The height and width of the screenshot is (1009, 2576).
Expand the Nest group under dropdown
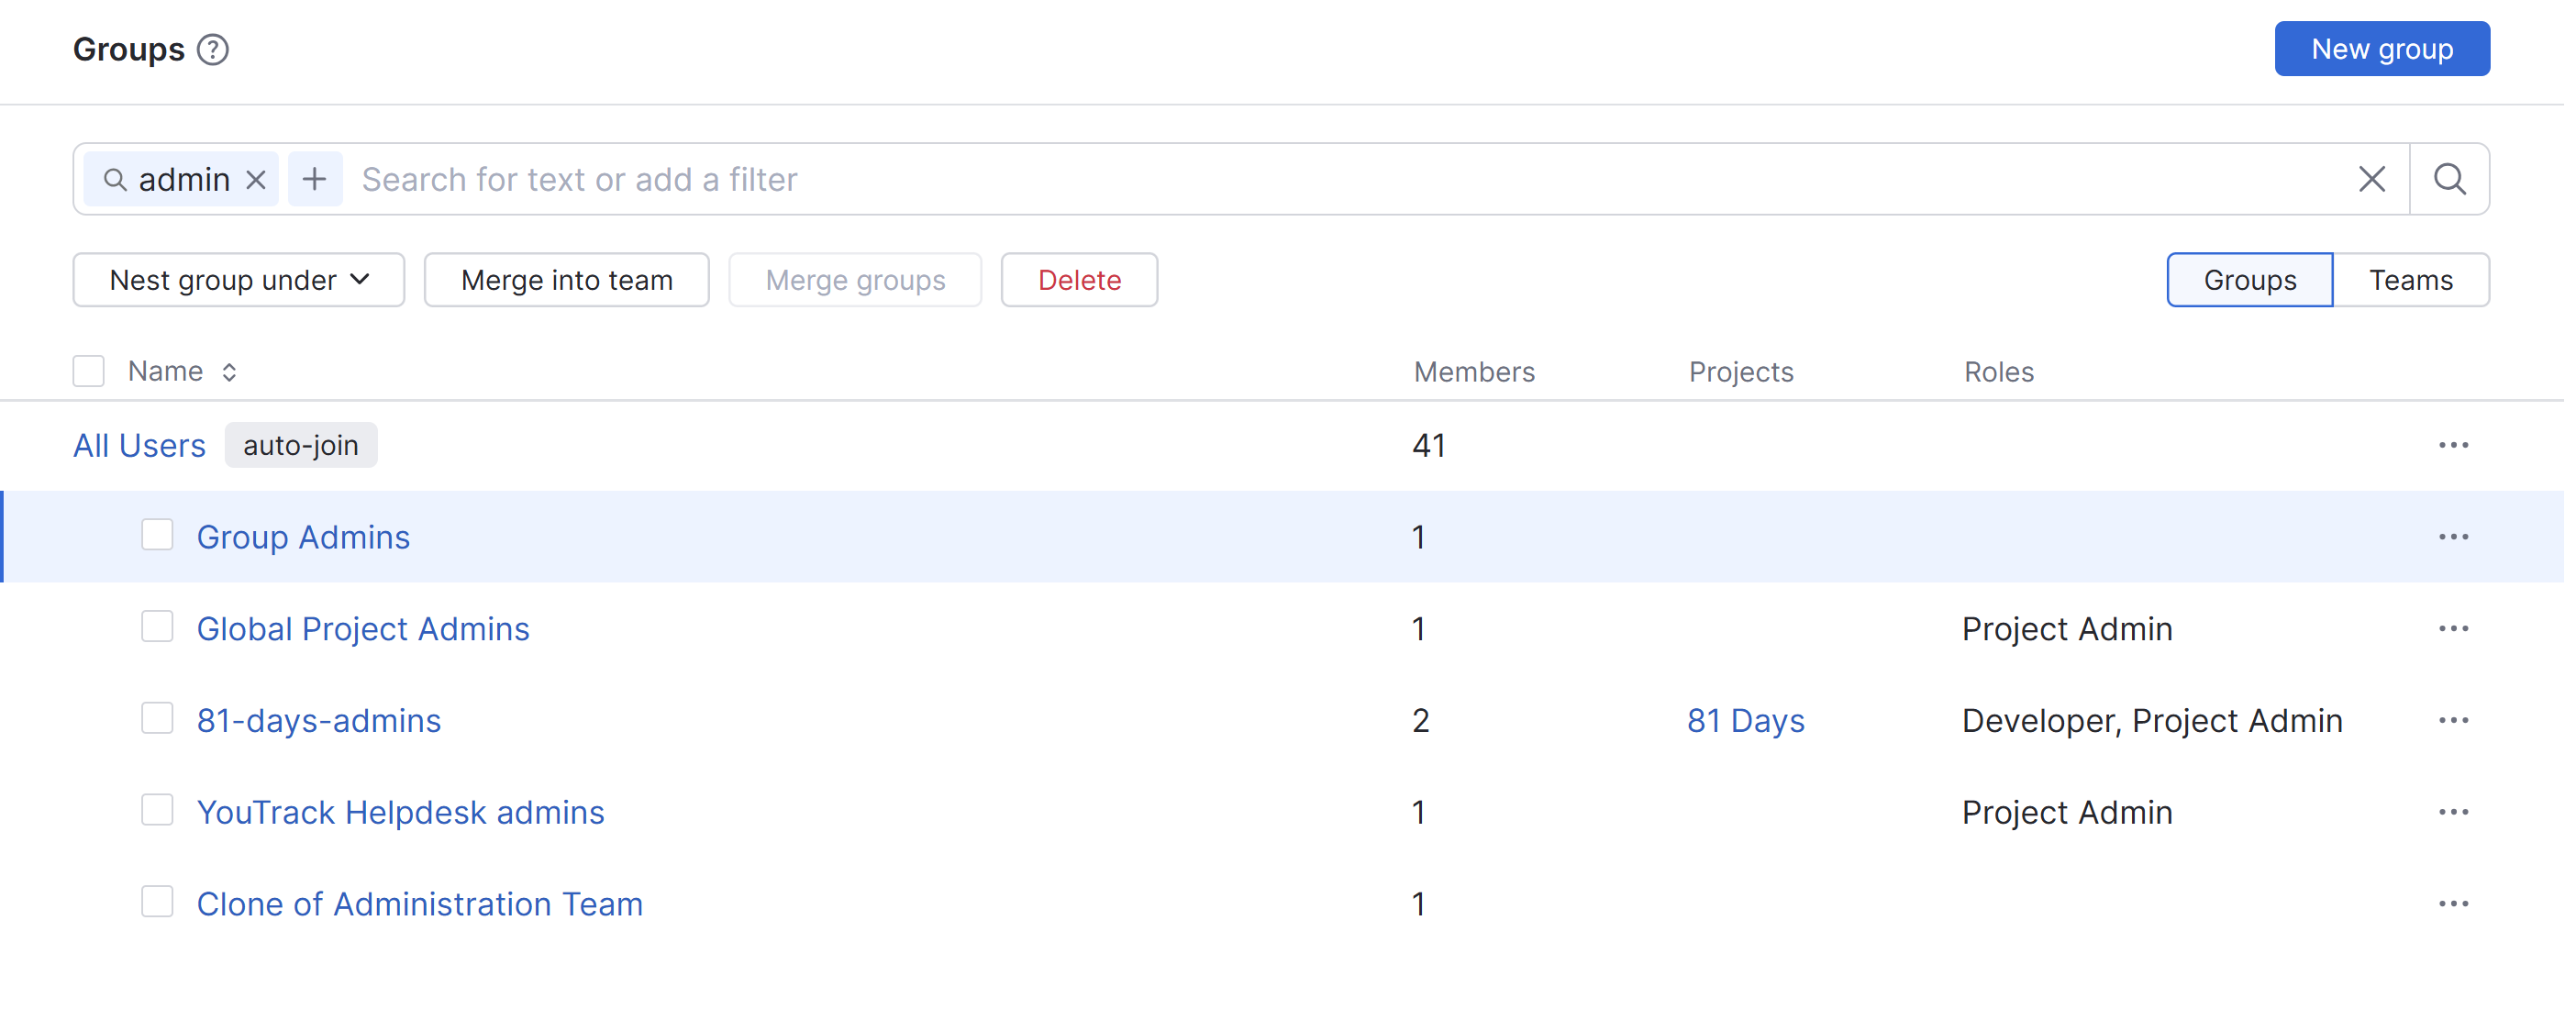238,280
